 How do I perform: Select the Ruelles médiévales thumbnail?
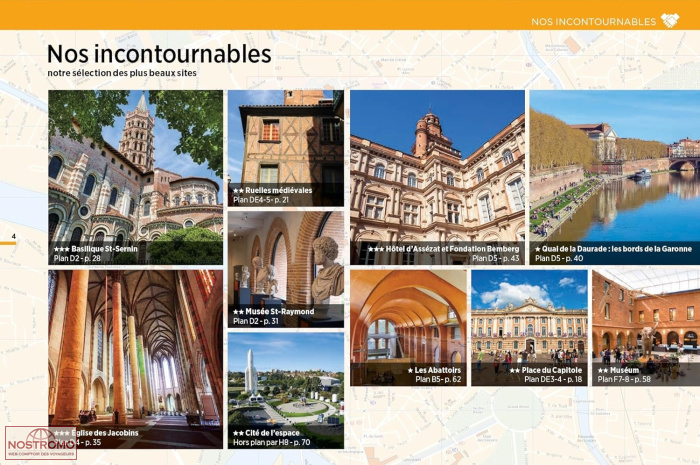coord(286,148)
